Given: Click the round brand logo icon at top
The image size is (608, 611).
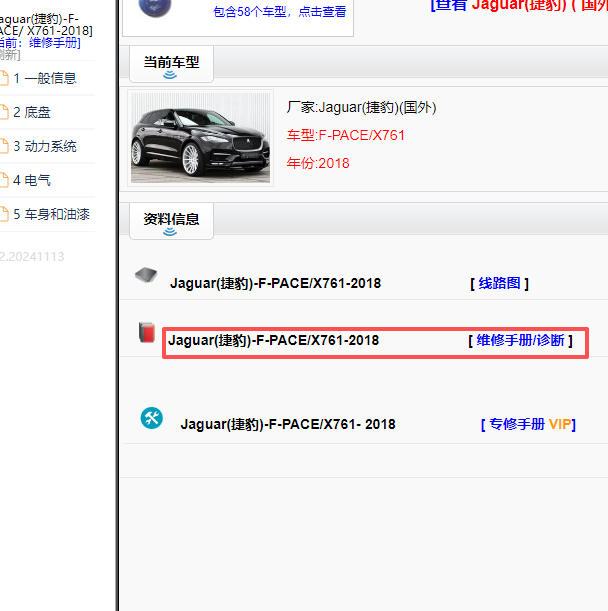Looking at the screenshot, I should (x=155, y=7).
